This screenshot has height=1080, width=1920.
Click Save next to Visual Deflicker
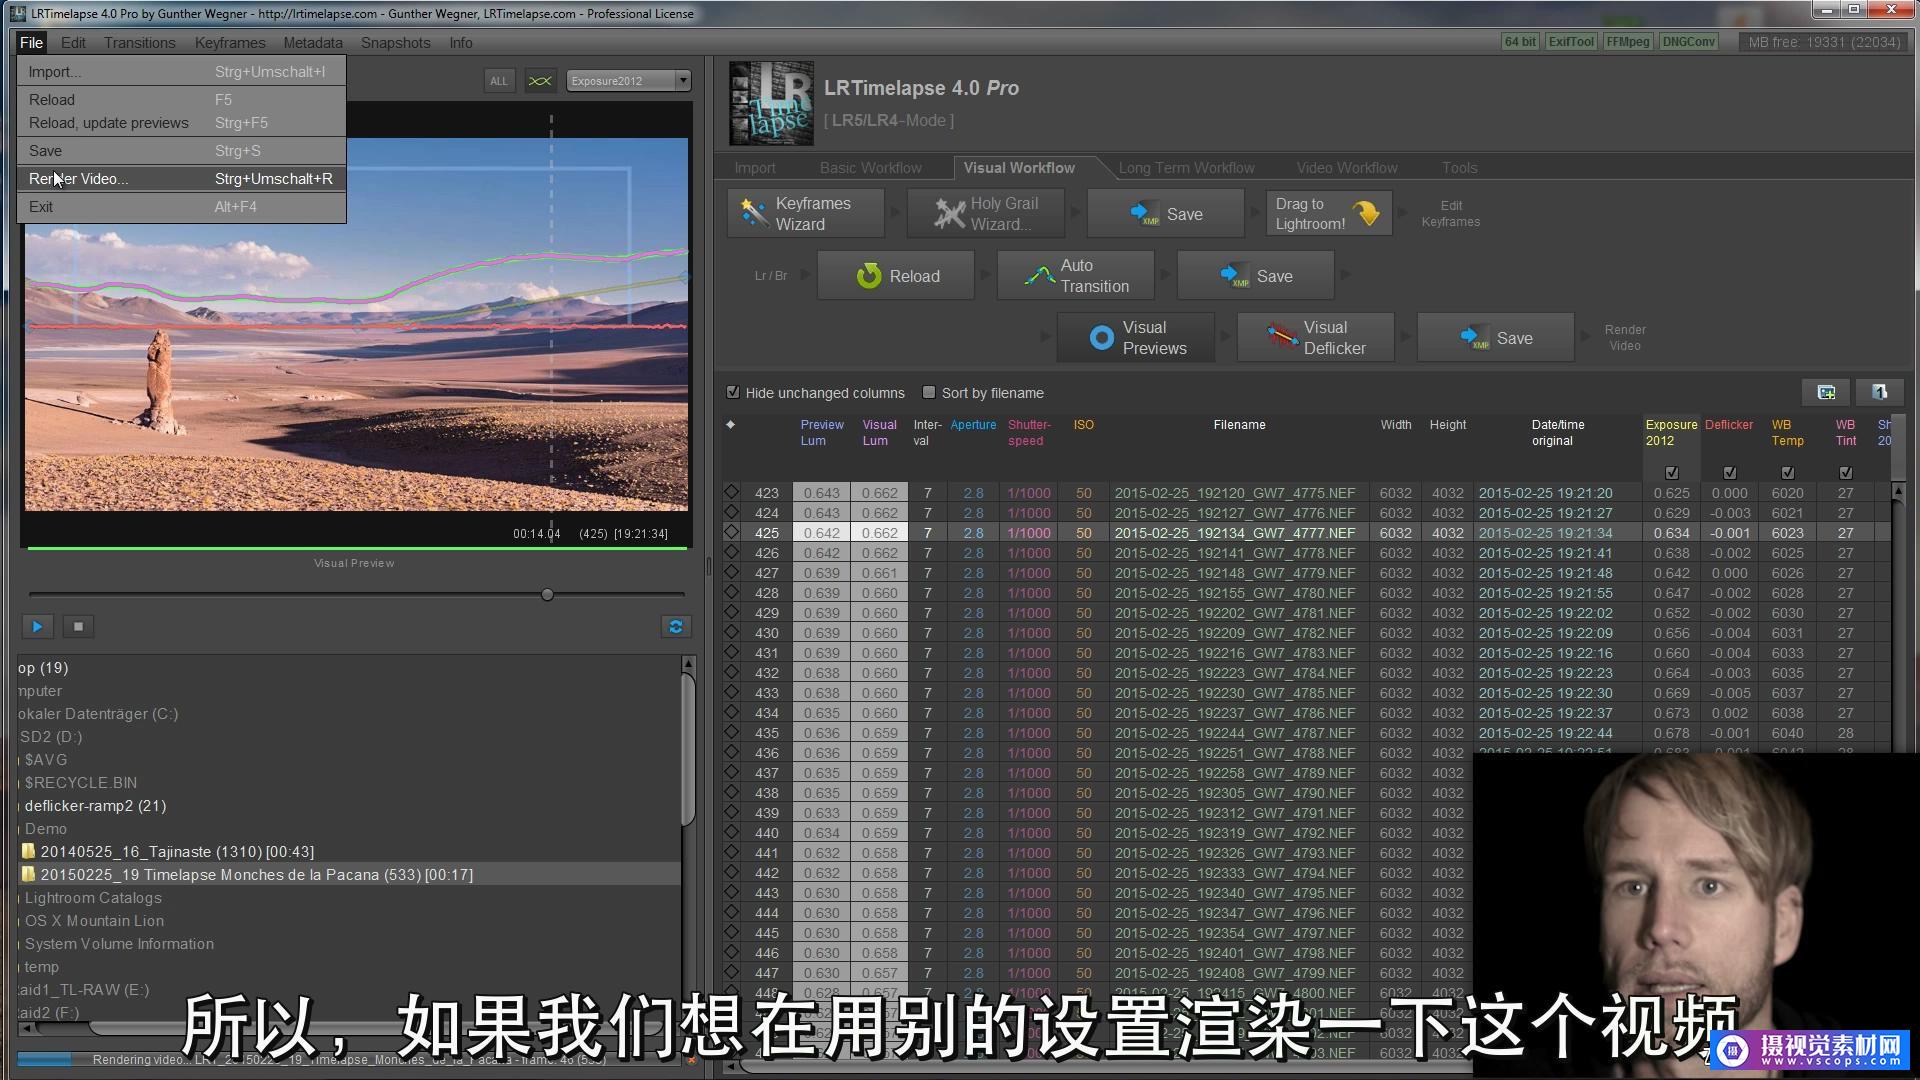(x=1495, y=338)
